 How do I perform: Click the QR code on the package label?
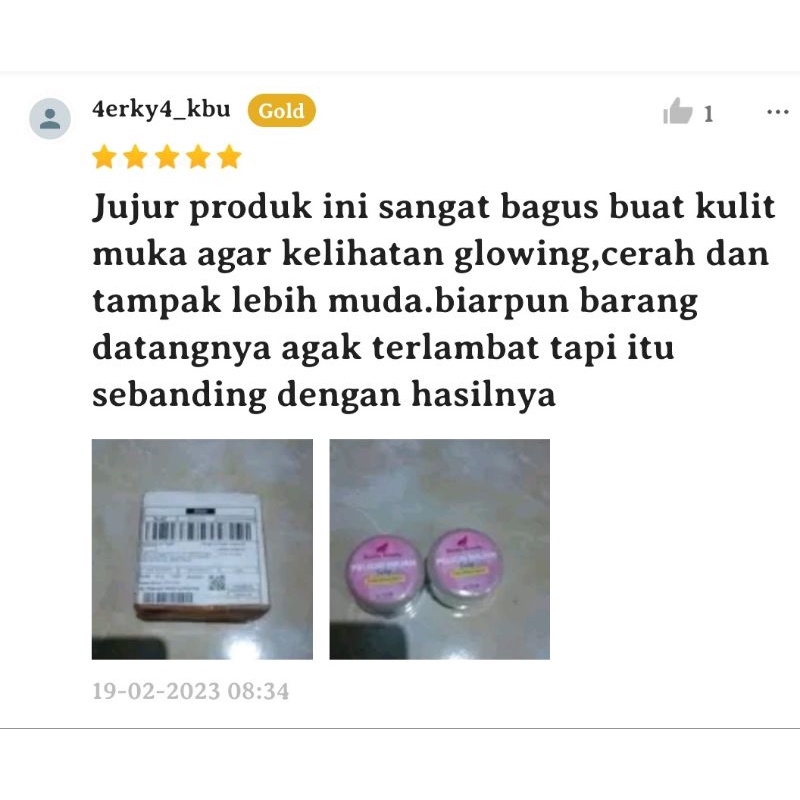click(x=217, y=582)
